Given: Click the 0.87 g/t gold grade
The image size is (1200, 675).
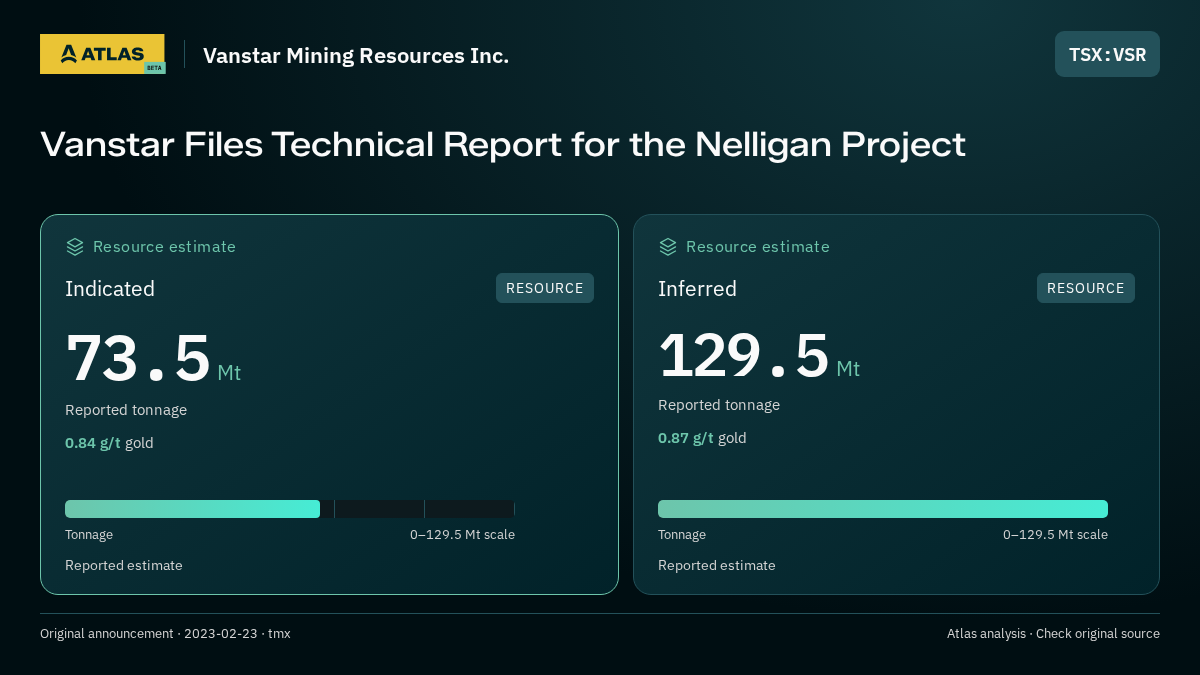Looking at the screenshot, I should pos(702,438).
